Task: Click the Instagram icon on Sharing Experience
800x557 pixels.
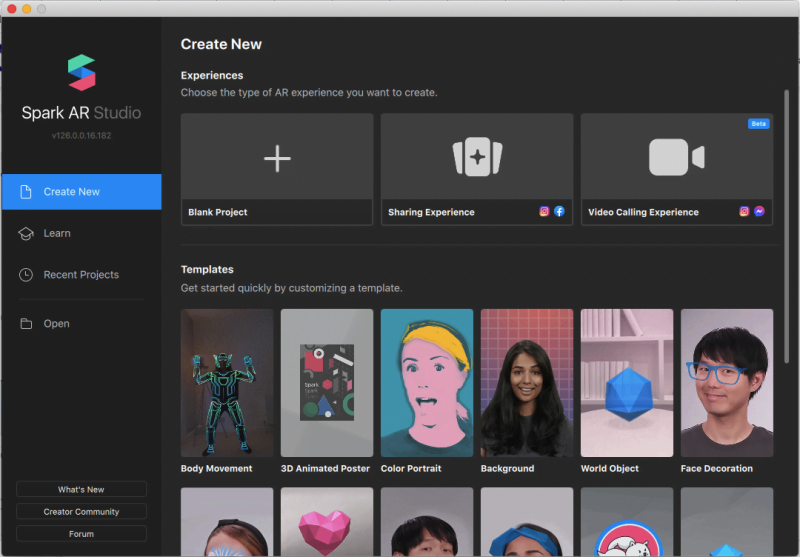Action: point(545,212)
